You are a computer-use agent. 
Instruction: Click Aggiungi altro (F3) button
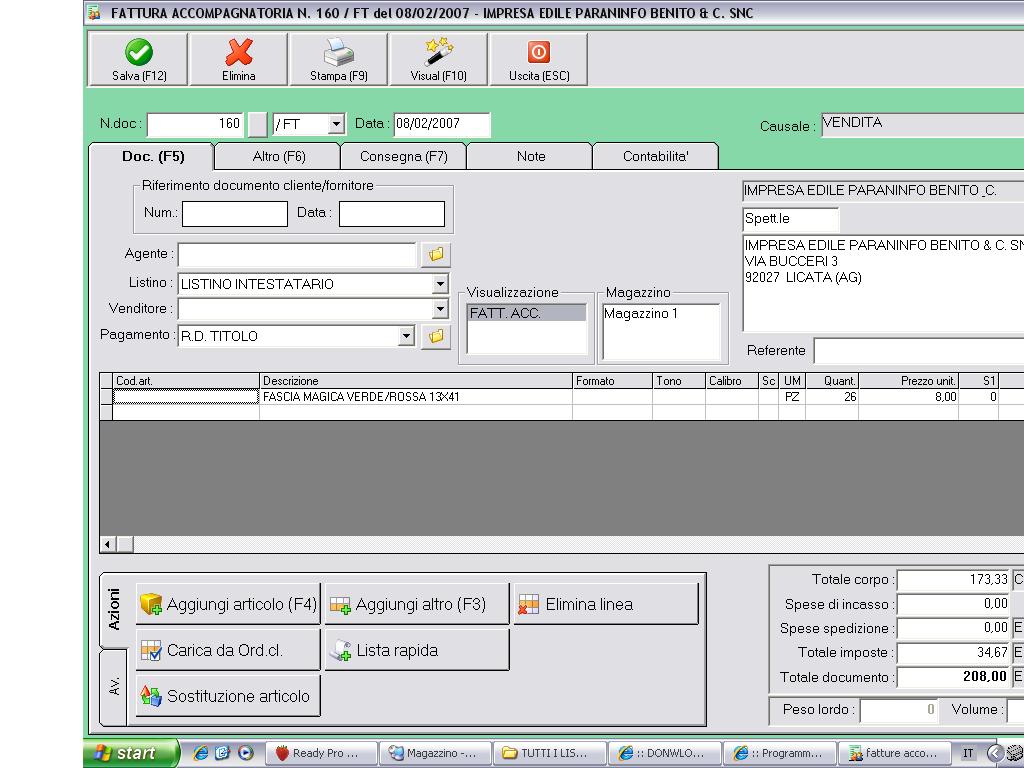(417, 605)
